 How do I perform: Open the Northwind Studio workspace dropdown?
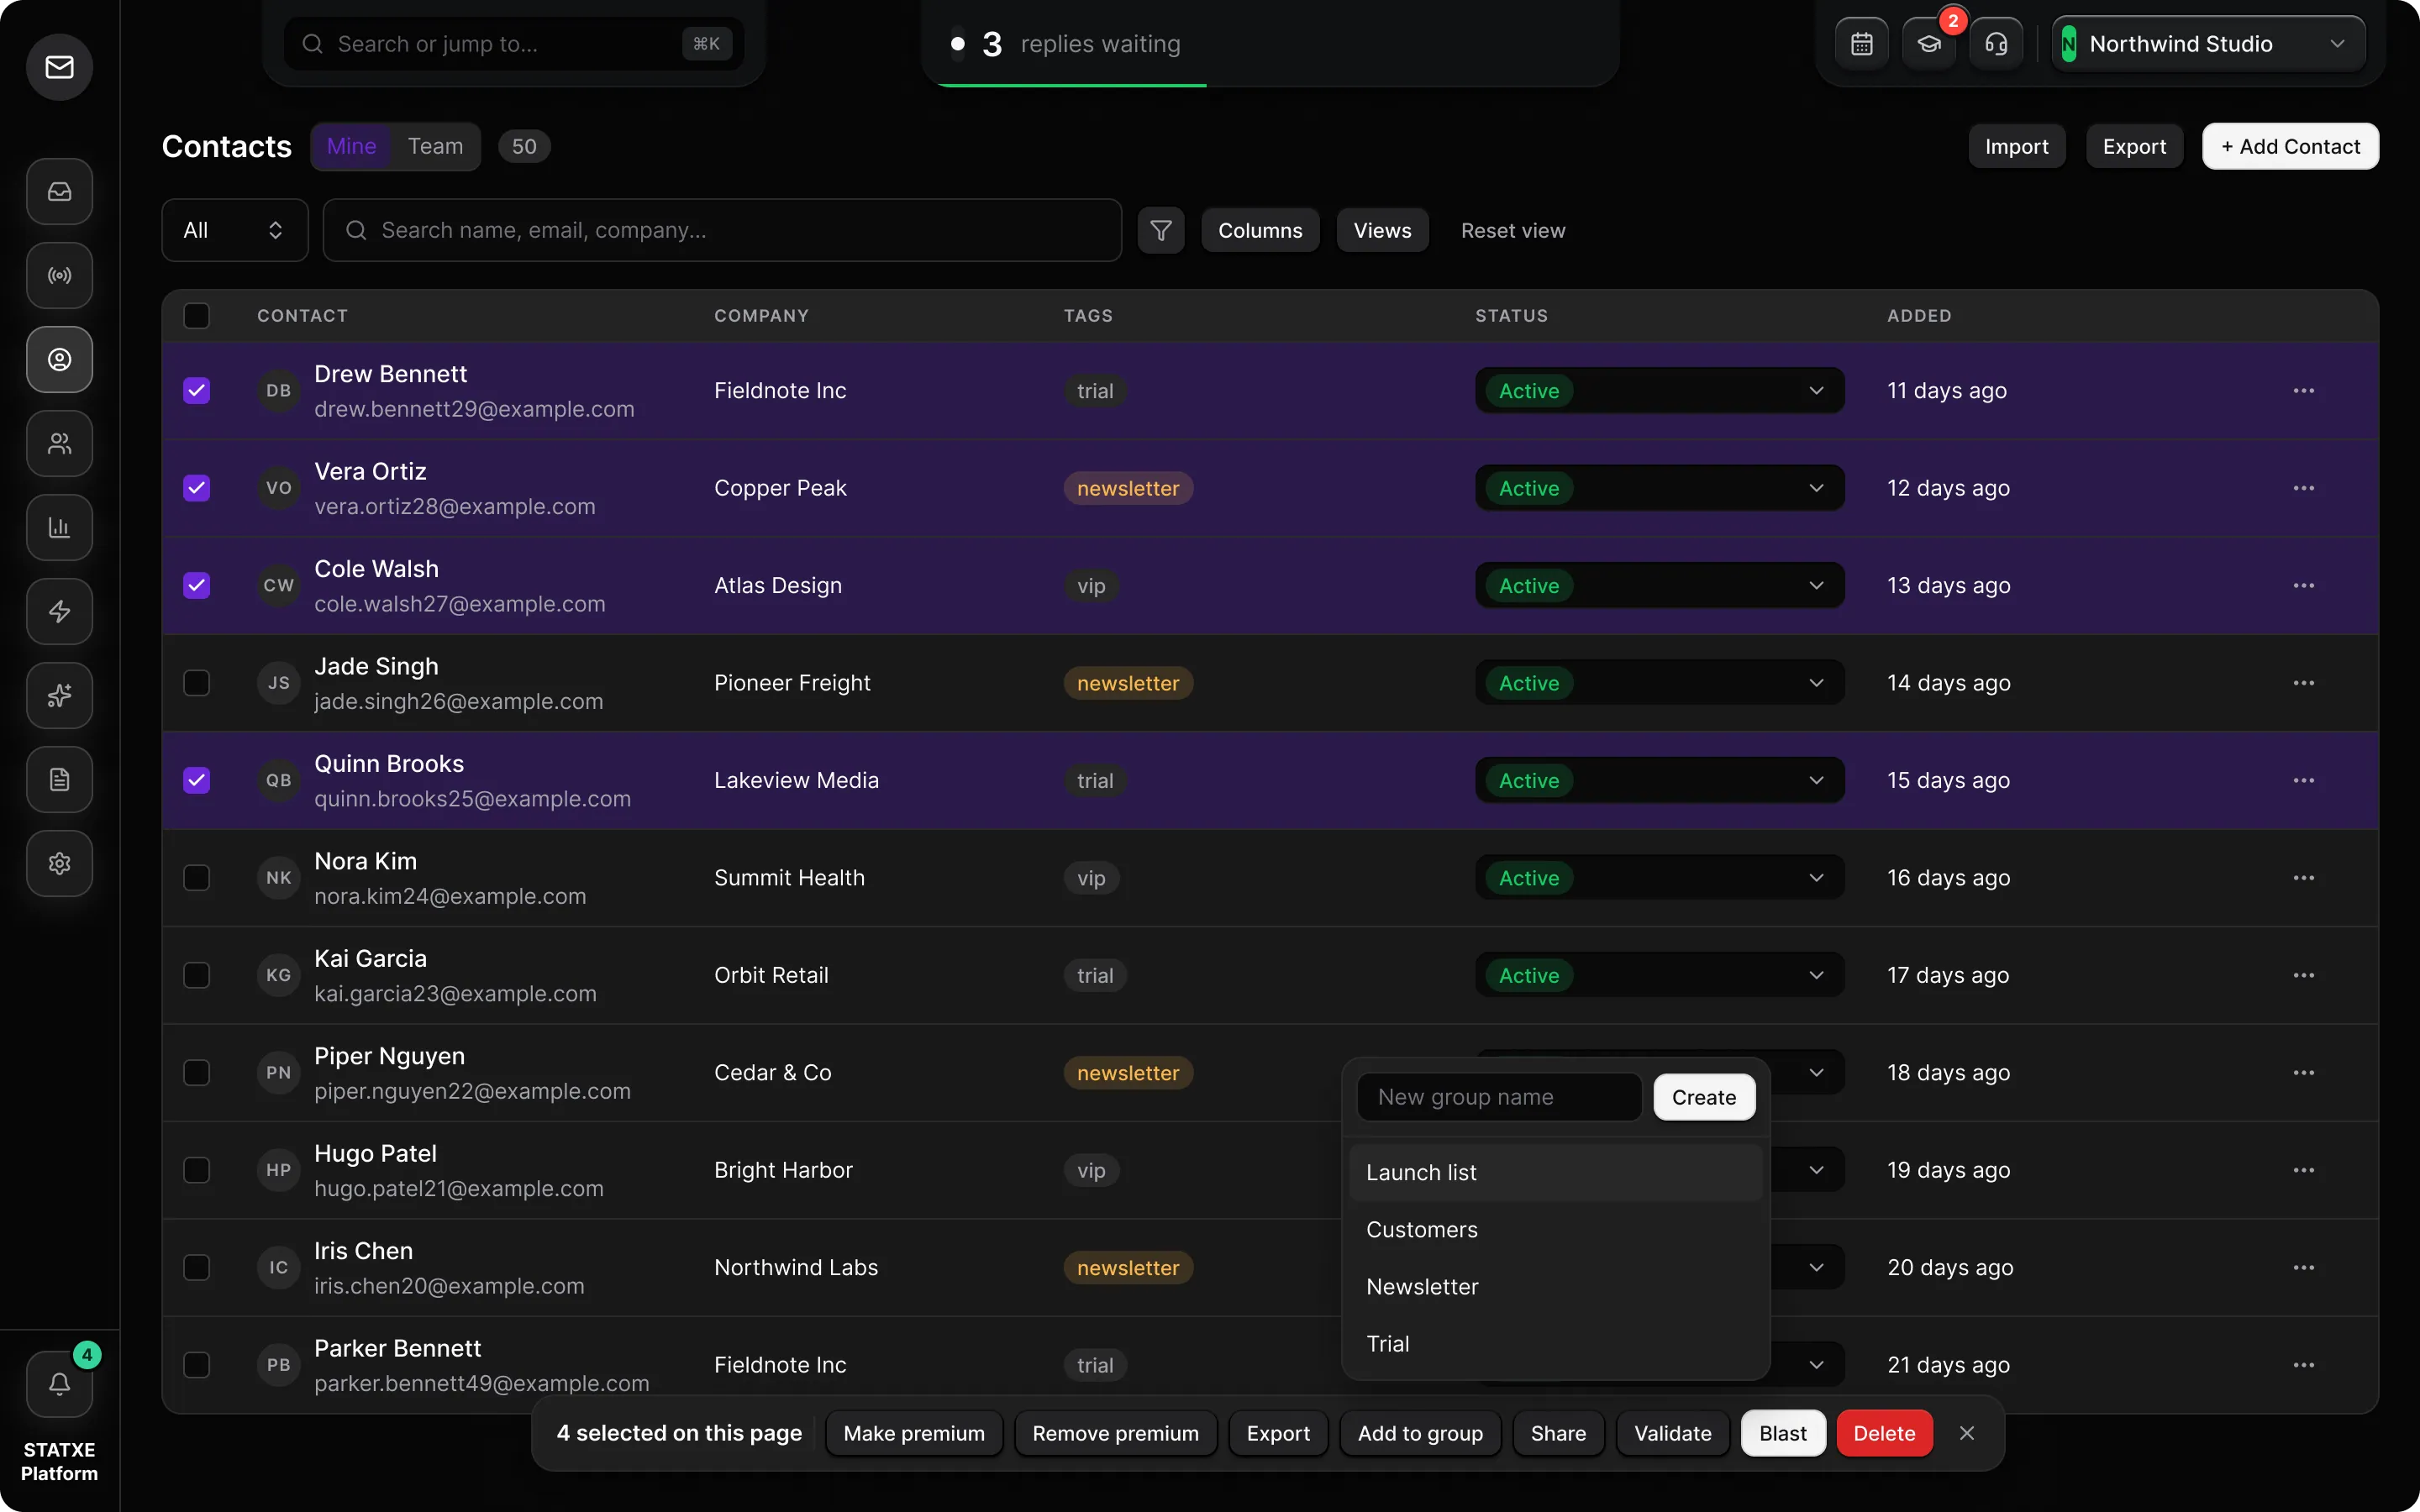point(2208,44)
